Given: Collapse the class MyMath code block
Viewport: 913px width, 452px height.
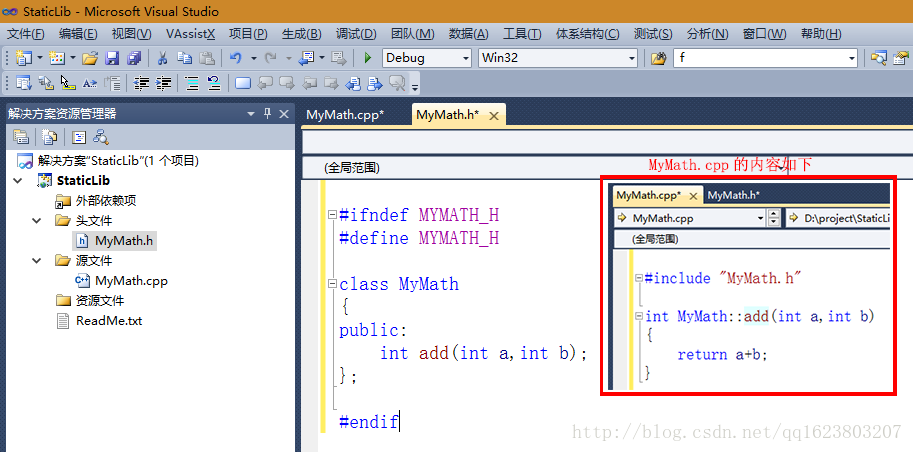Looking at the screenshot, I should coord(332,284).
